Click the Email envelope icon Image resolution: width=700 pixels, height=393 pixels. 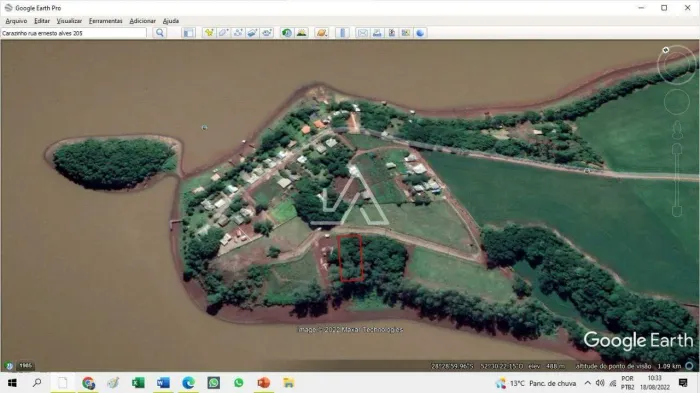[362, 33]
